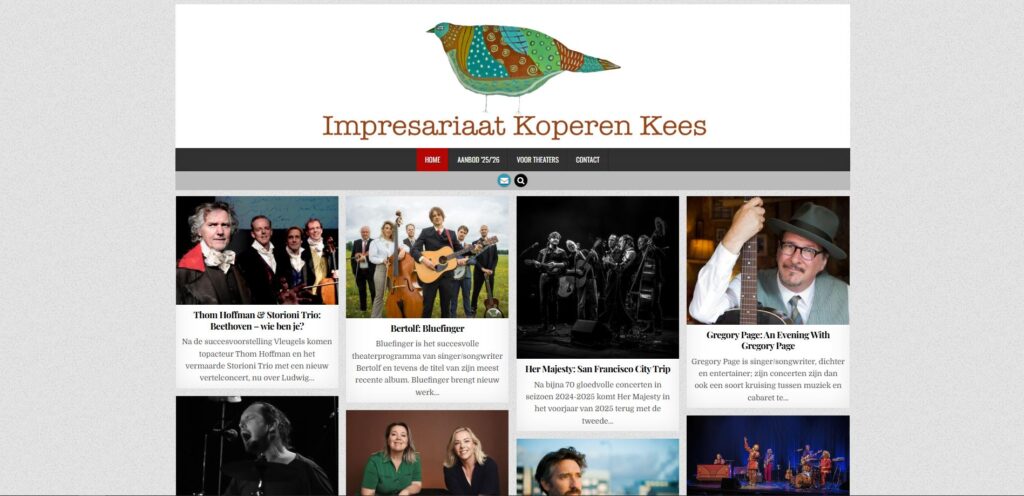Click the black-and-white Her Majesty stage photo

pos(598,277)
